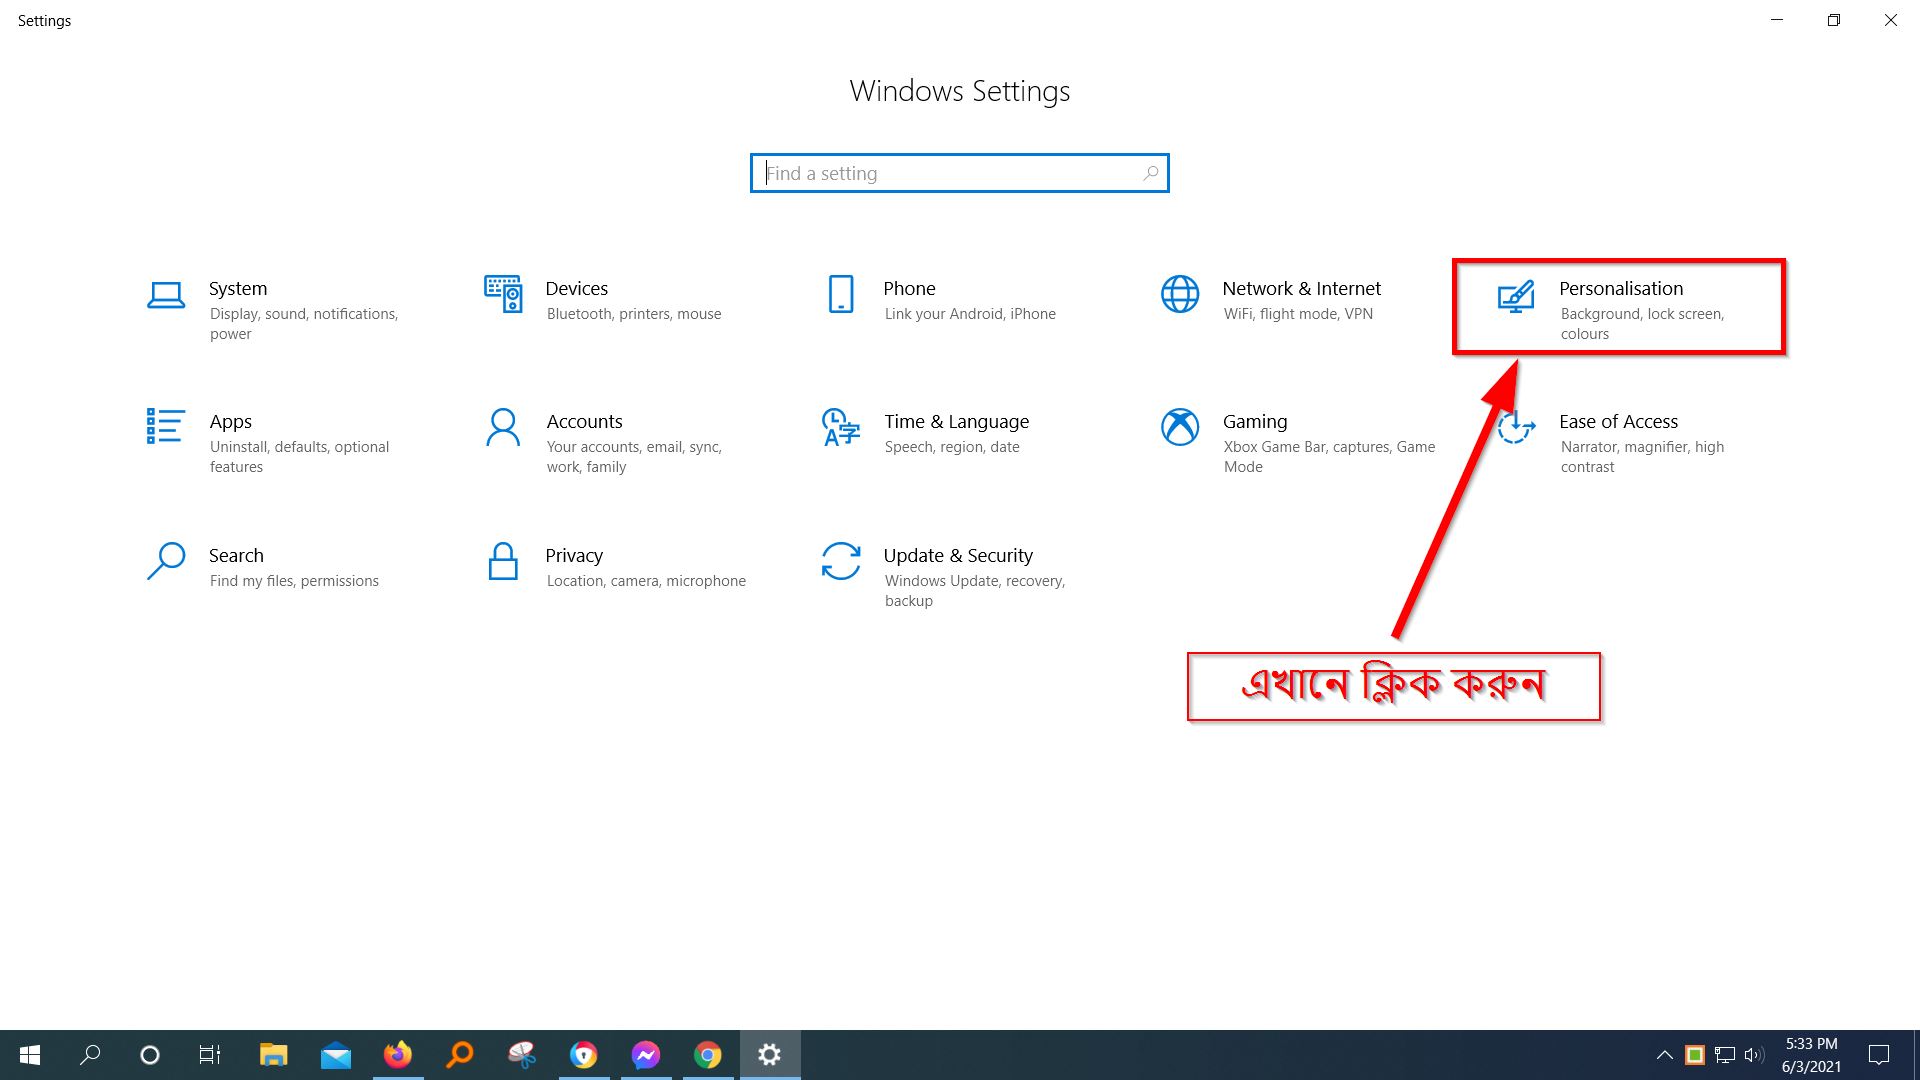Open Cortana circle on taskbar
Viewport: 1920px width, 1080px height.
(150, 1055)
